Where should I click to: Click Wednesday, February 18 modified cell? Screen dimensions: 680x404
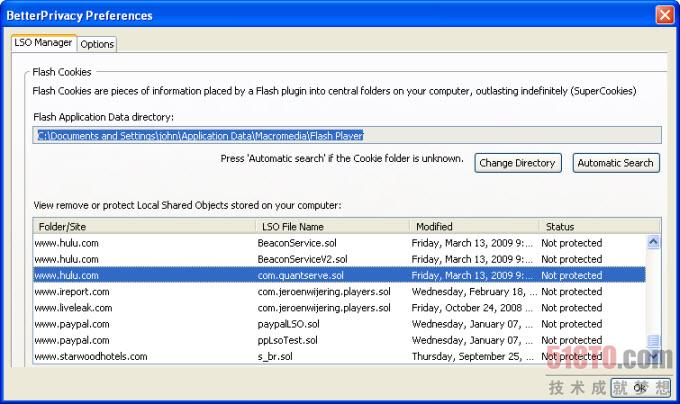(x=474, y=292)
